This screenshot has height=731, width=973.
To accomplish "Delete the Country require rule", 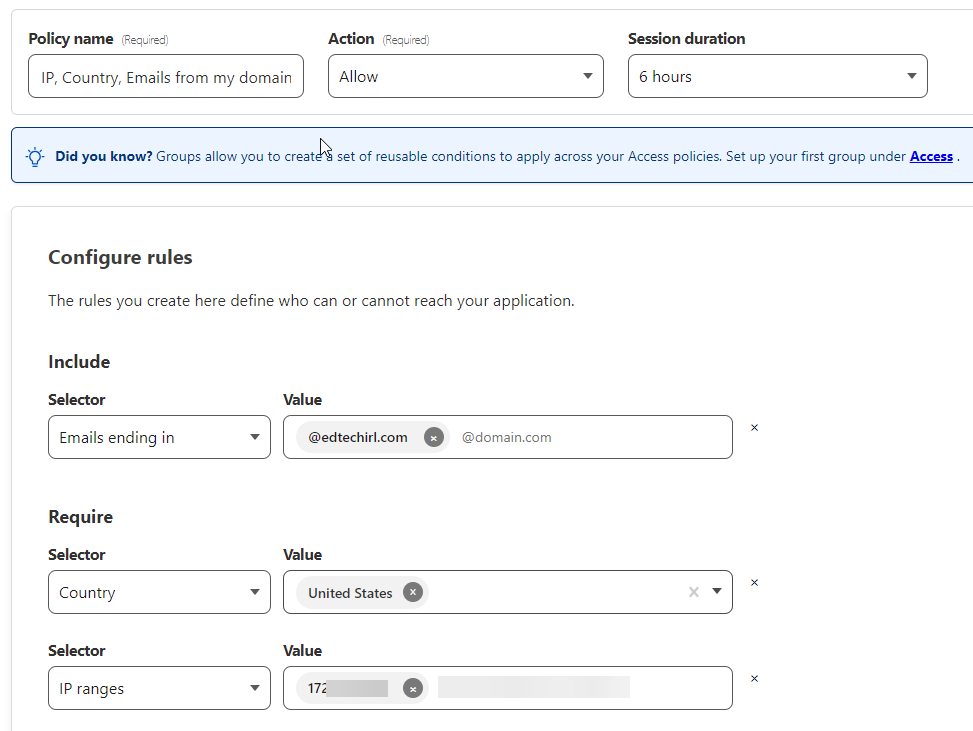I will point(754,582).
